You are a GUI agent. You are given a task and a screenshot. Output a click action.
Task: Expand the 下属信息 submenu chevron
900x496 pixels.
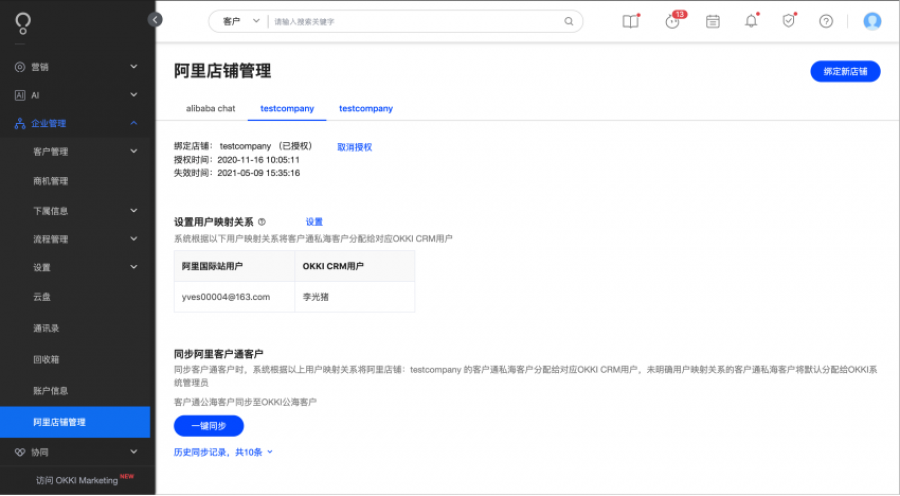pos(134,211)
